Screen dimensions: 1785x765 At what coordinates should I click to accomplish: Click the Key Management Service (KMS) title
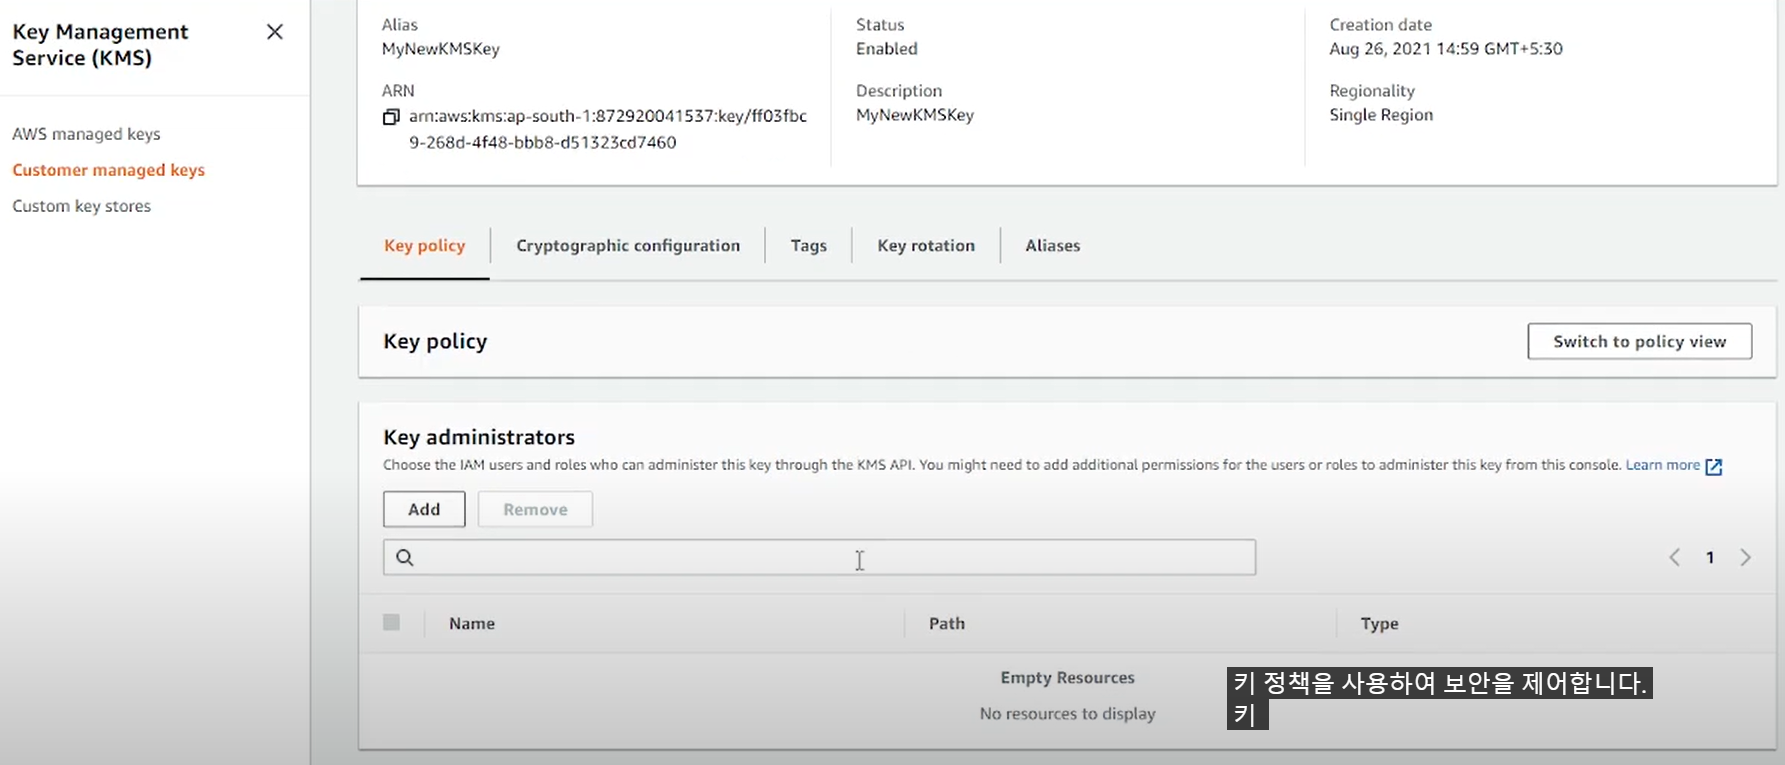pyautogui.click(x=100, y=45)
